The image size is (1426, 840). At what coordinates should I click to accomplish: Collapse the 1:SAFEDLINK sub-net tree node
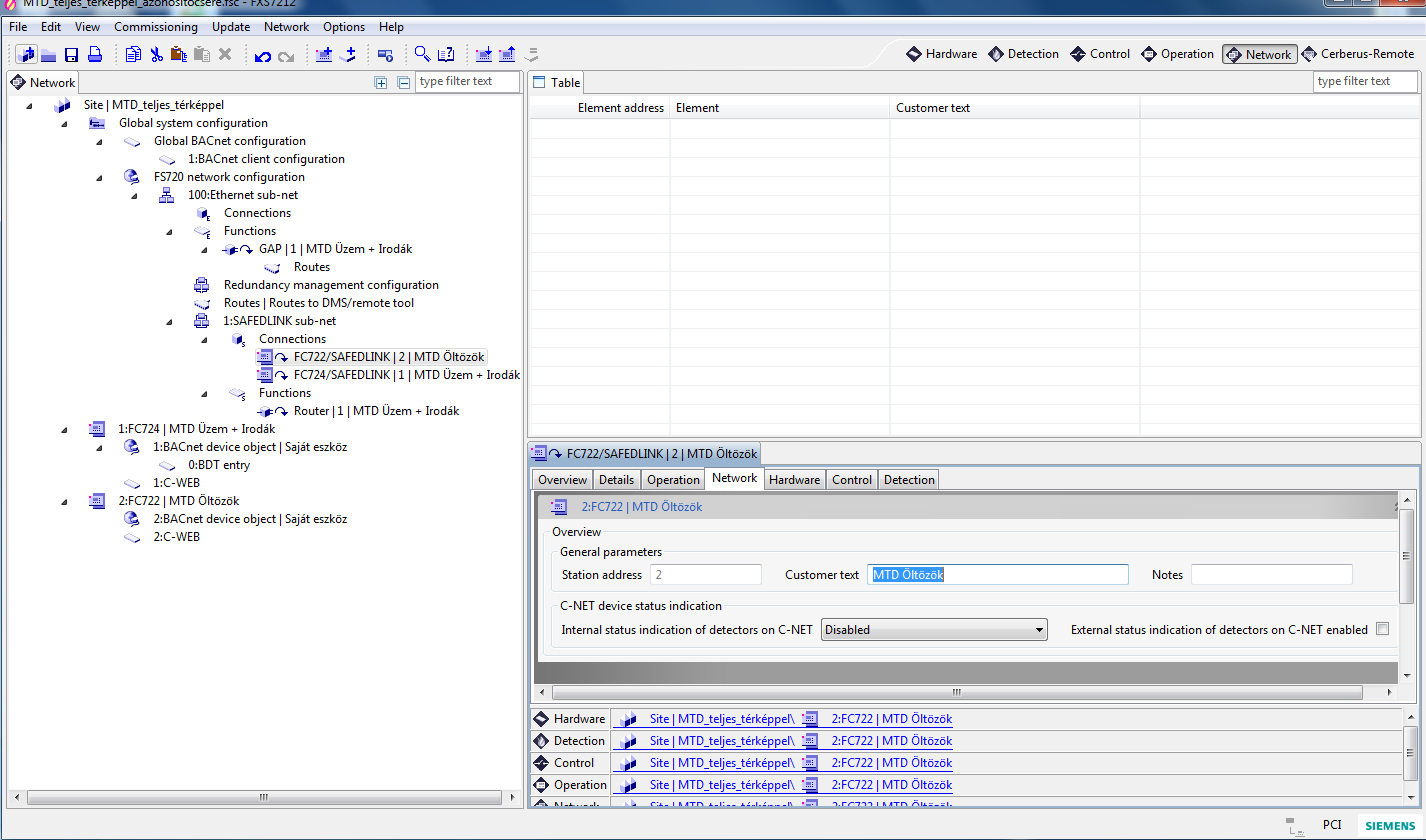[170, 321]
